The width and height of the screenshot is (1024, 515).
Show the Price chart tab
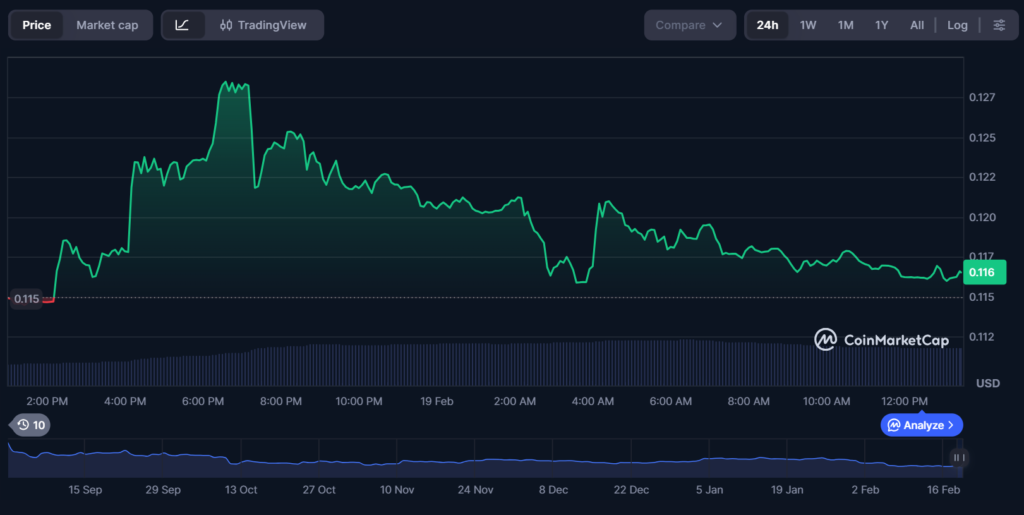pyautogui.click(x=37, y=25)
